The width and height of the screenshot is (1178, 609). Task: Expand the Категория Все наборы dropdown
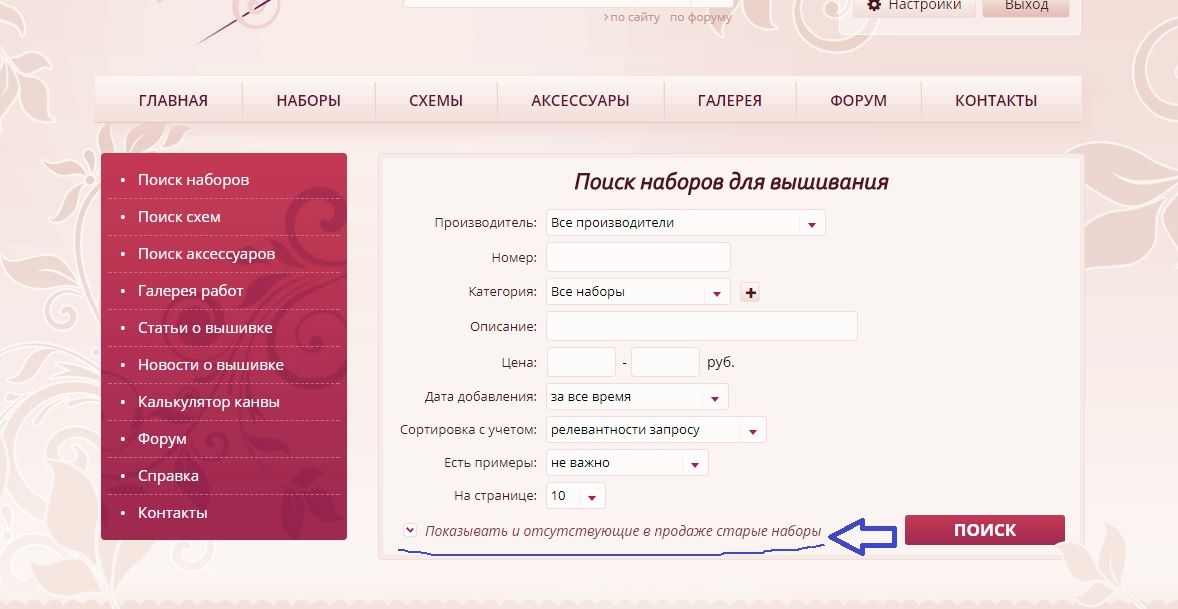point(638,292)
